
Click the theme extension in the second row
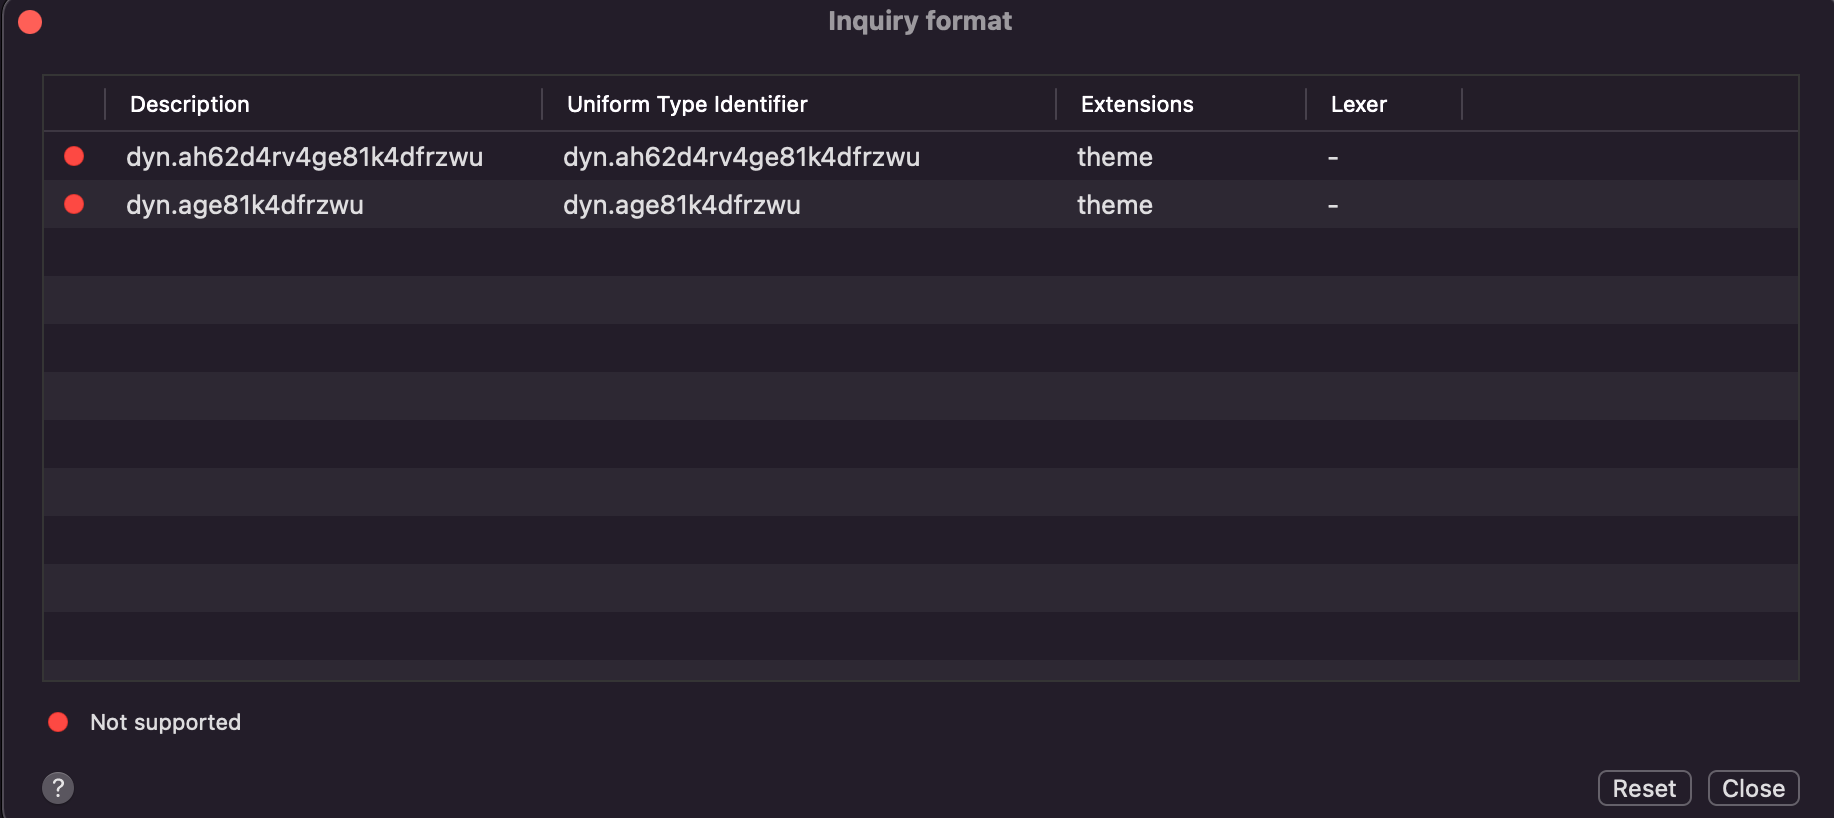pyautogui.click(x=1115, y=205)
